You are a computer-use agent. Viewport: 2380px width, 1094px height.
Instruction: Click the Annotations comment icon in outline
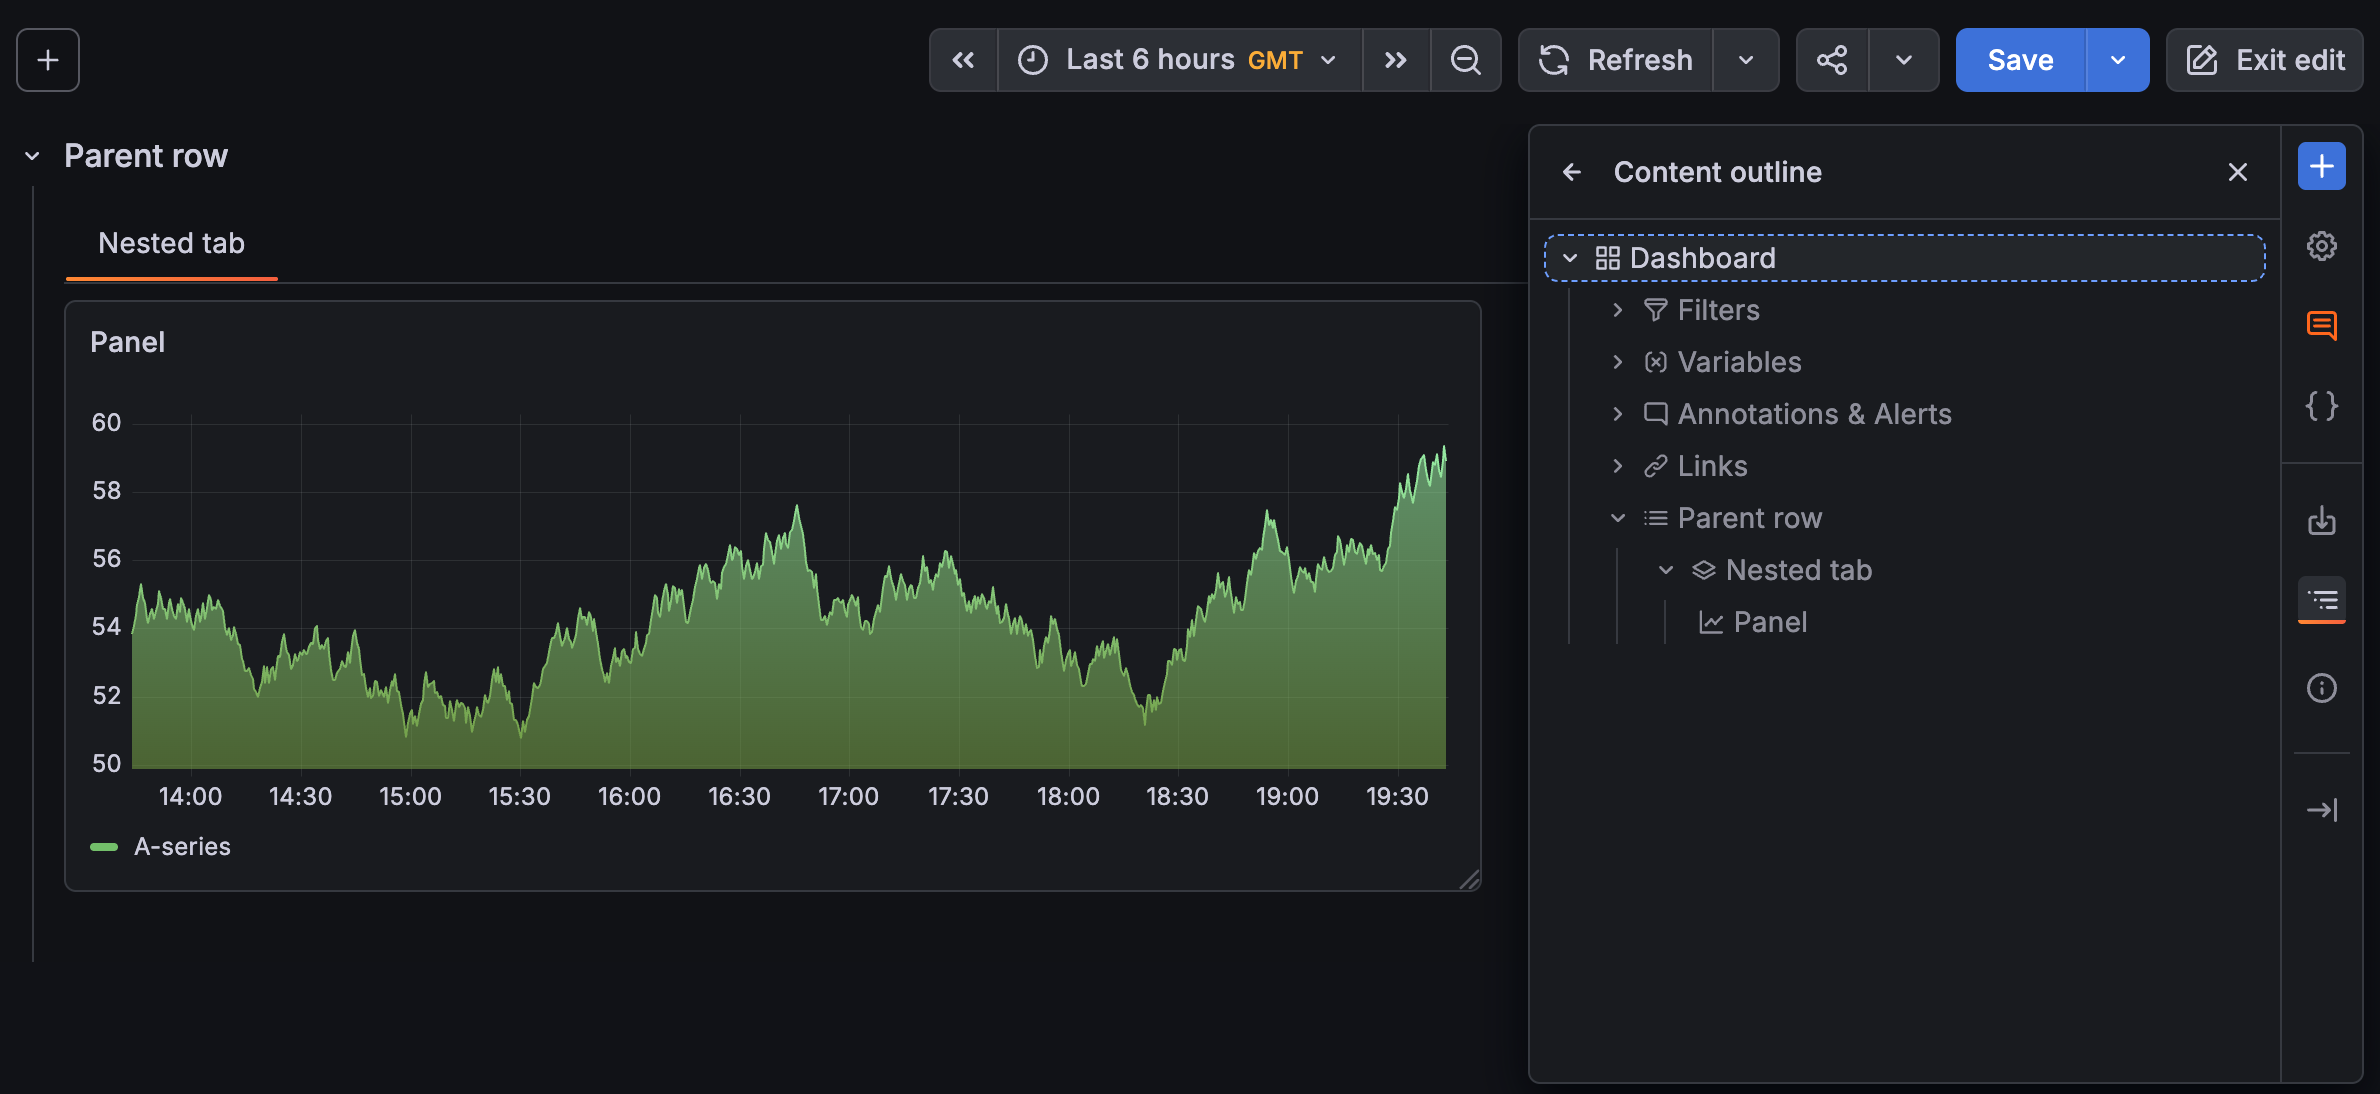pyautogui.click(x=1656, y=414)
